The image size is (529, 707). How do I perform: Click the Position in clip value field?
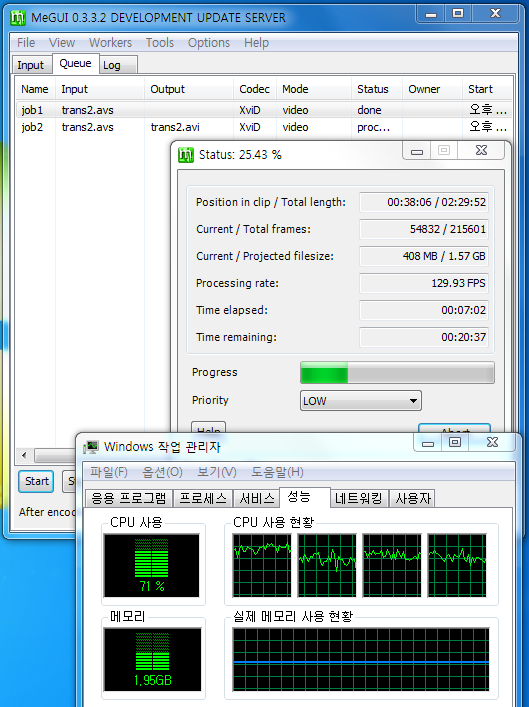(424, 202)
